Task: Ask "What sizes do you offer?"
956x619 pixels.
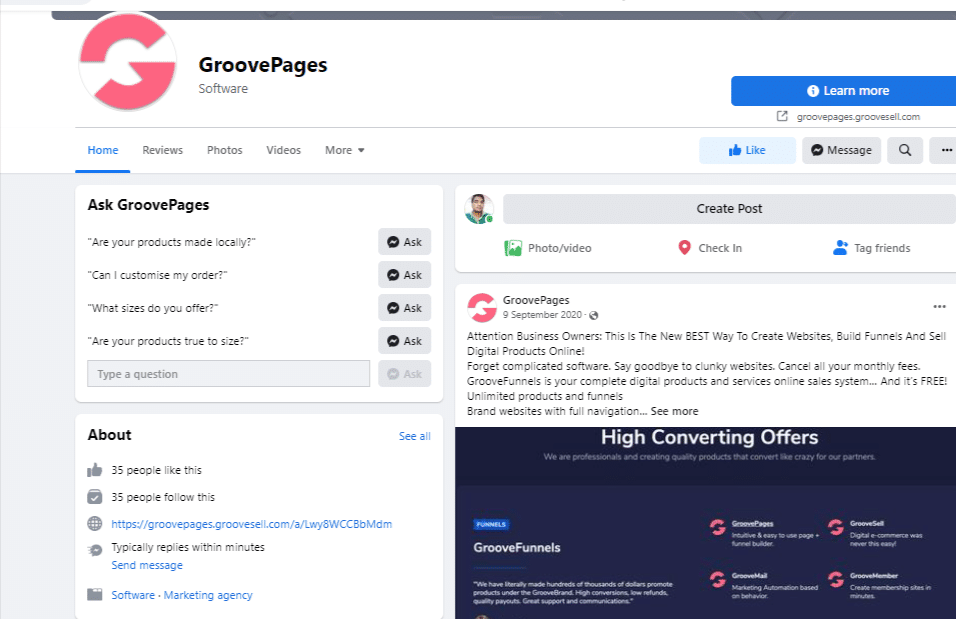Action: (x=404, y=307)
